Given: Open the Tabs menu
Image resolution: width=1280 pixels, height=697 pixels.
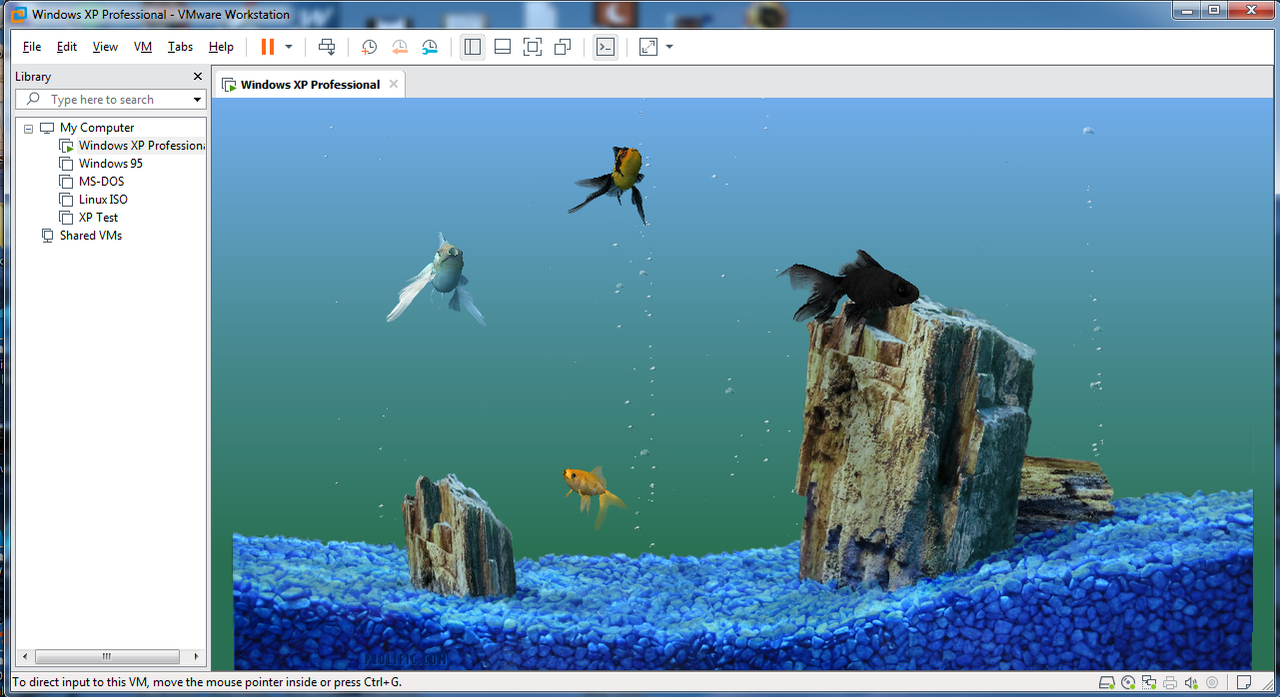Looking at the screenshot, I should pyautogui.click(x=180, y=47).
